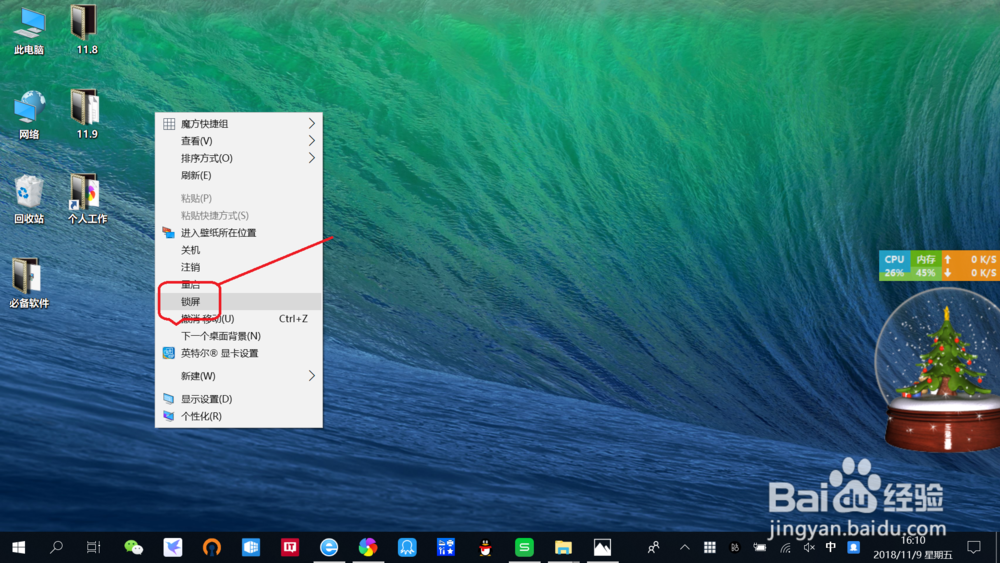Open the orange headphone app in taskbar

point(212,547)
